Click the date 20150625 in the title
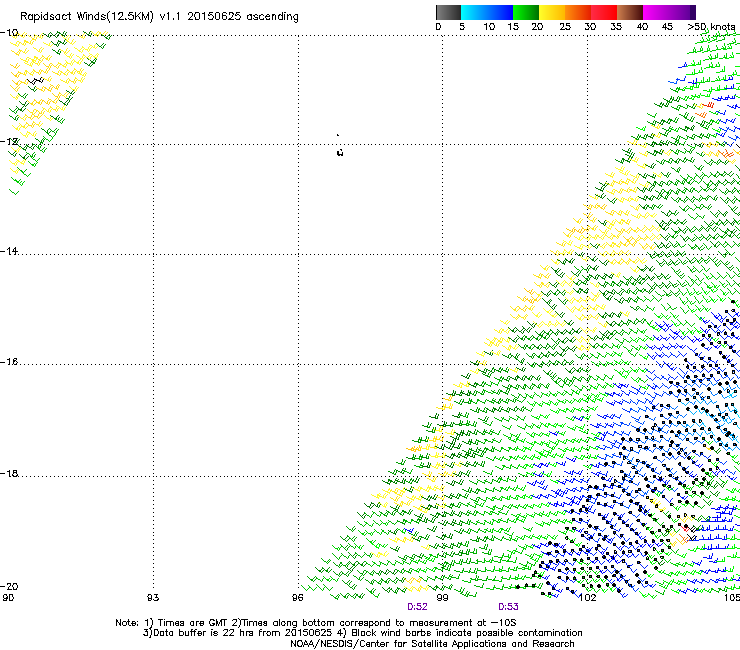The height and width of the screenshot is (650, 740). point(214,17)
